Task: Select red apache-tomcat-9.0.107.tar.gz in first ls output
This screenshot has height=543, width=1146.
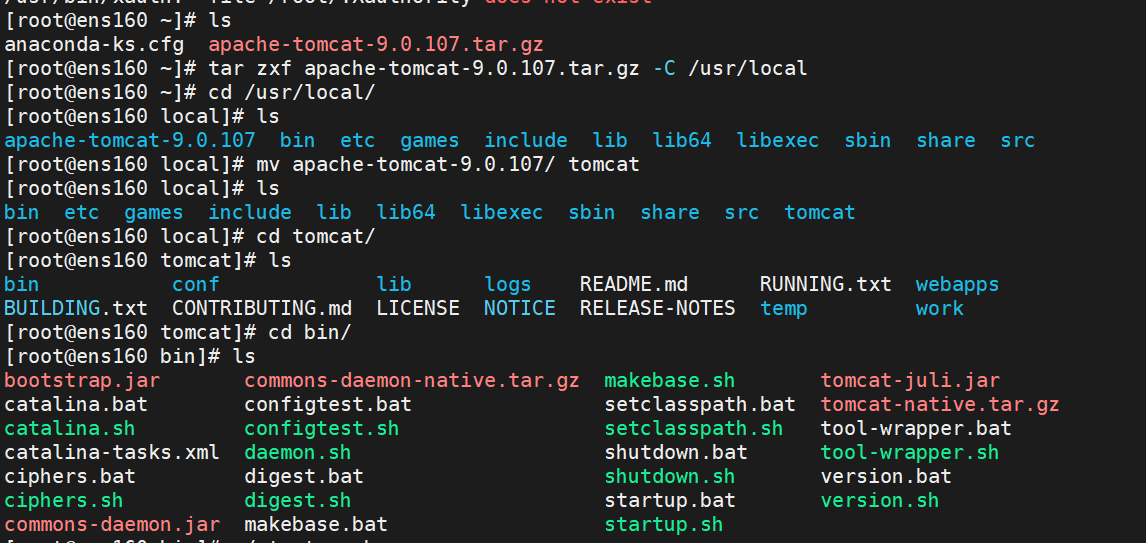Action: 376,45
